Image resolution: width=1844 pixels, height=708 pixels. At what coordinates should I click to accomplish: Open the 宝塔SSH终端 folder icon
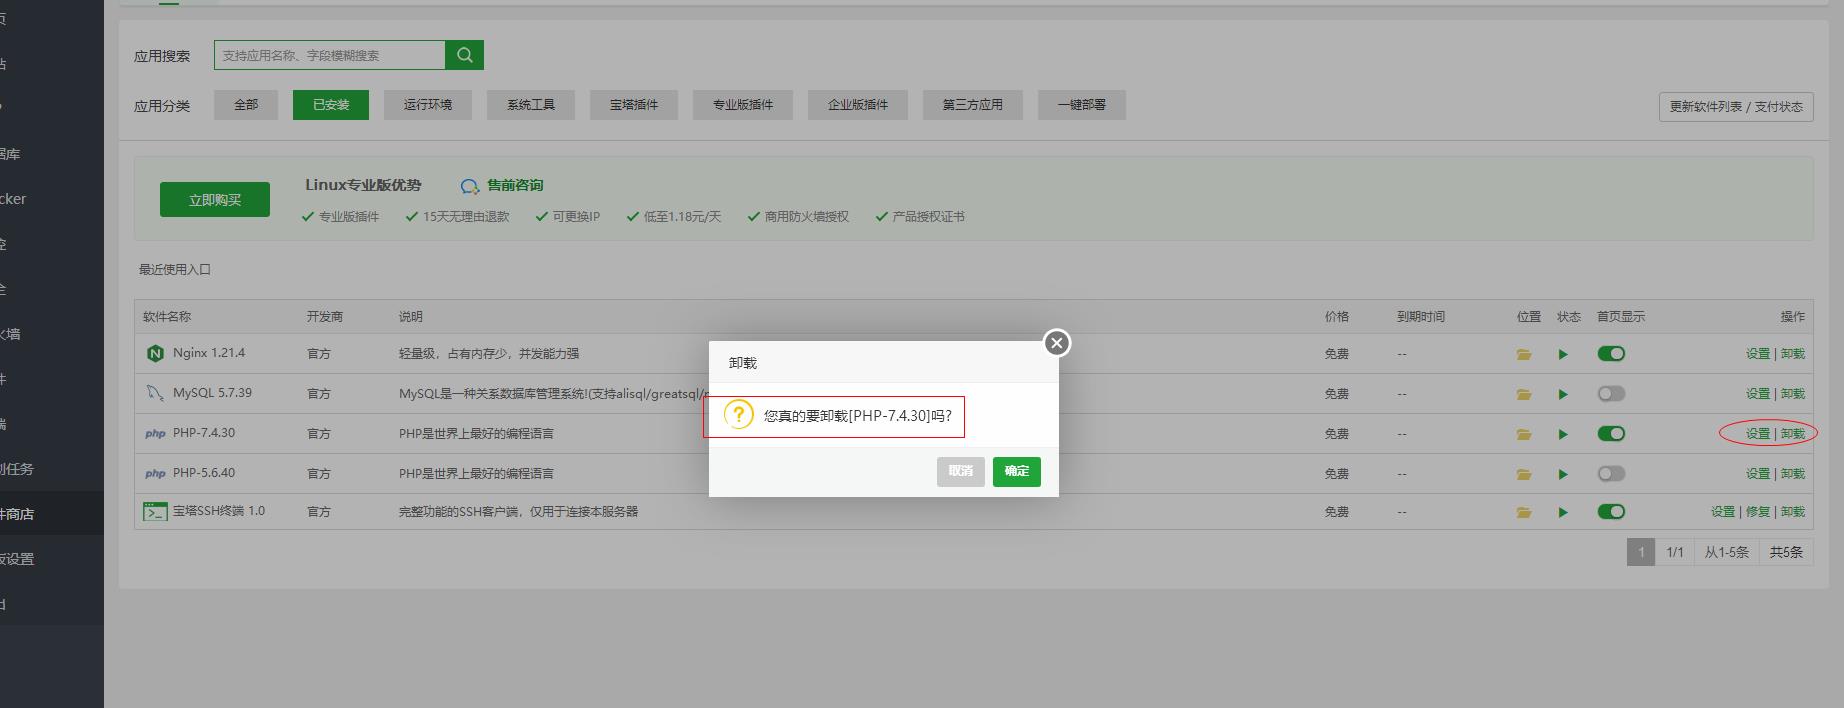pyautogui.click(x=1524, y=512)
